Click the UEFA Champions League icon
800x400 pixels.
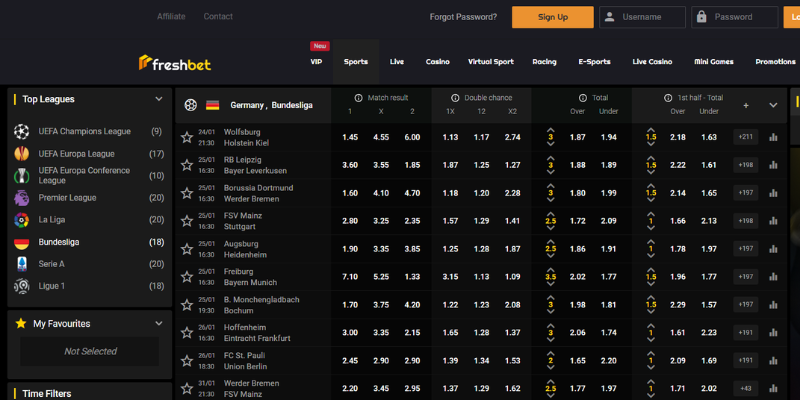[22, 132]
